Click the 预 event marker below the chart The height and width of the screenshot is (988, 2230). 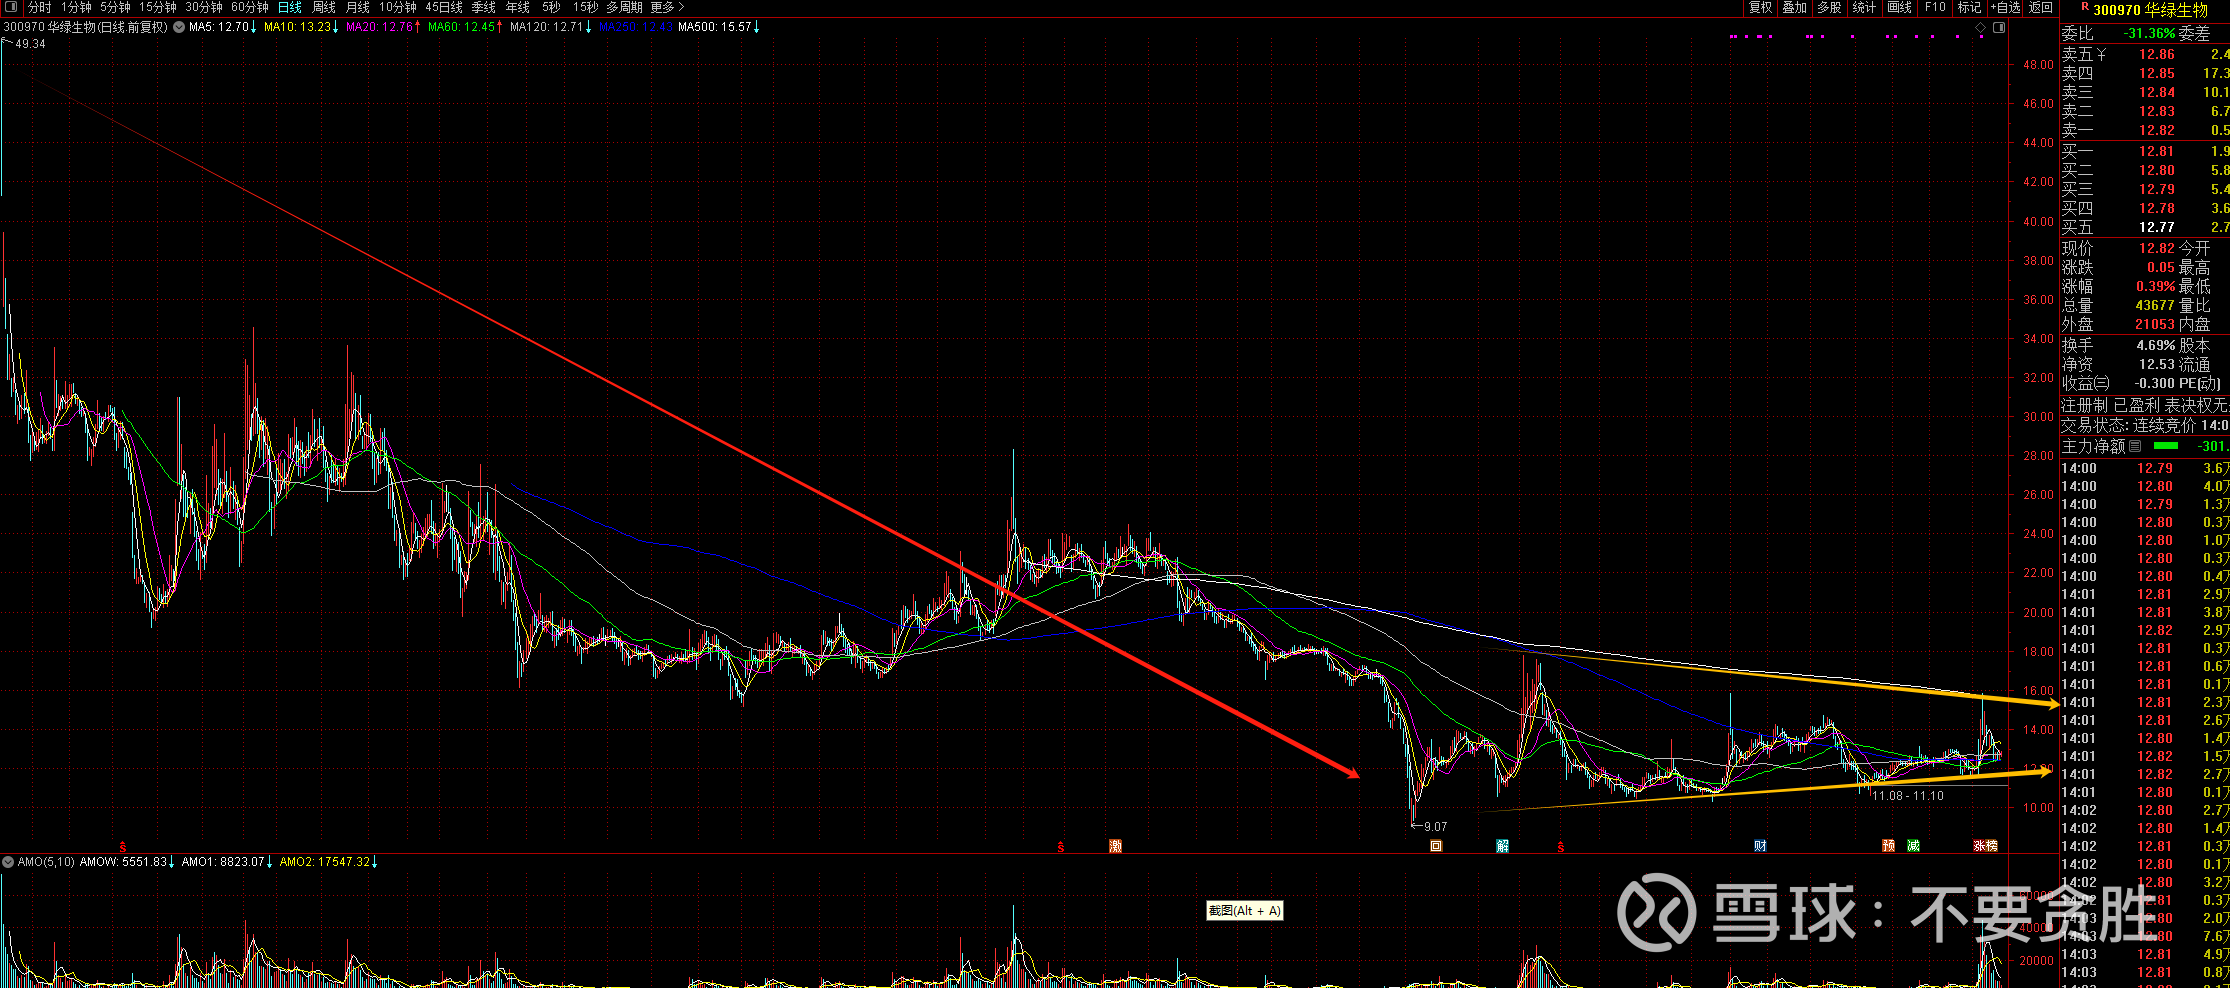pos(1888,846)
